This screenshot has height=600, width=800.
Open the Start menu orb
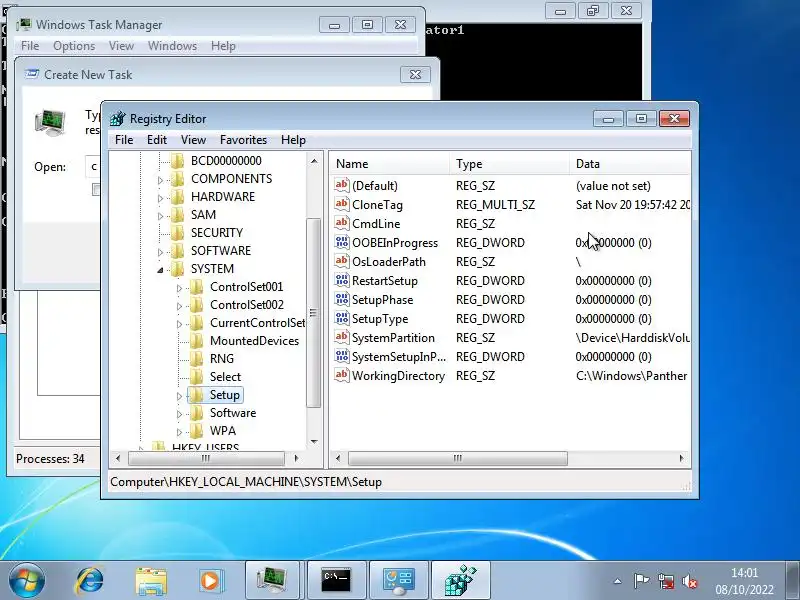point(26,580)
